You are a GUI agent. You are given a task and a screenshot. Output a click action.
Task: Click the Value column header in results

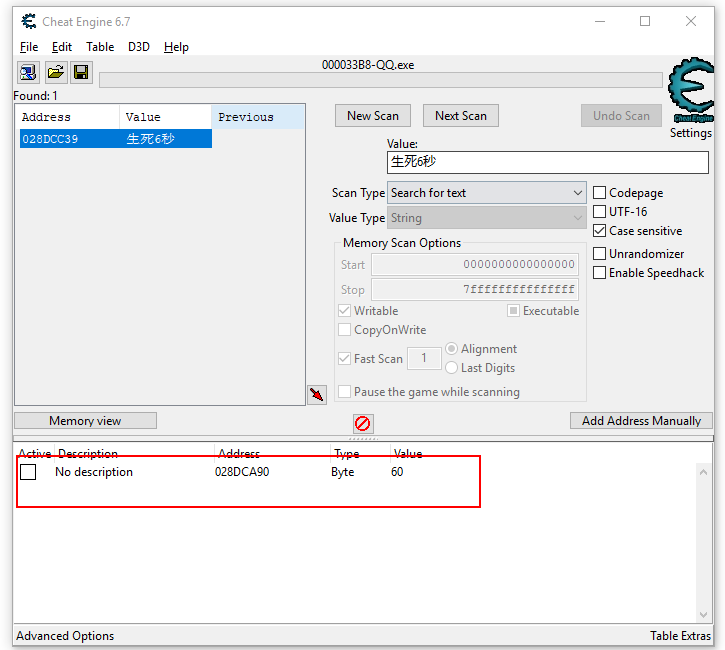point(166,117)
